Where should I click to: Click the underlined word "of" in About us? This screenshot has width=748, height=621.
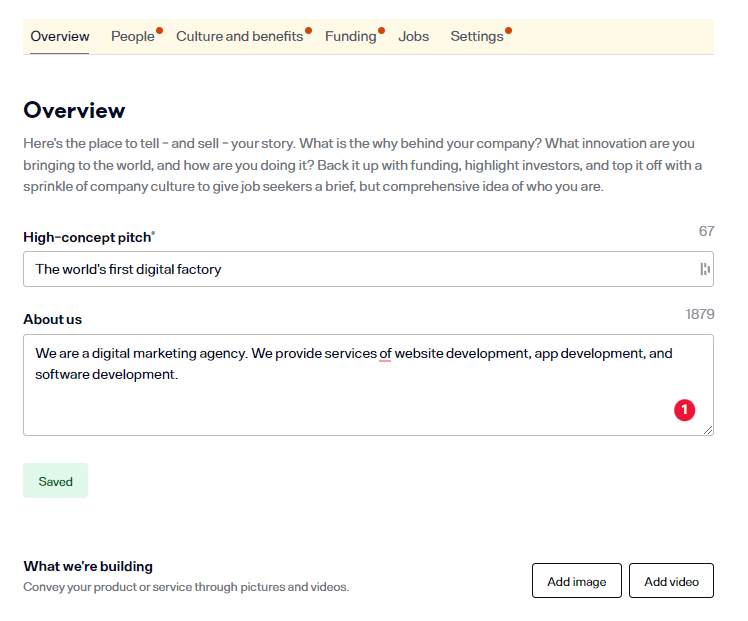[x=385, y=354]
